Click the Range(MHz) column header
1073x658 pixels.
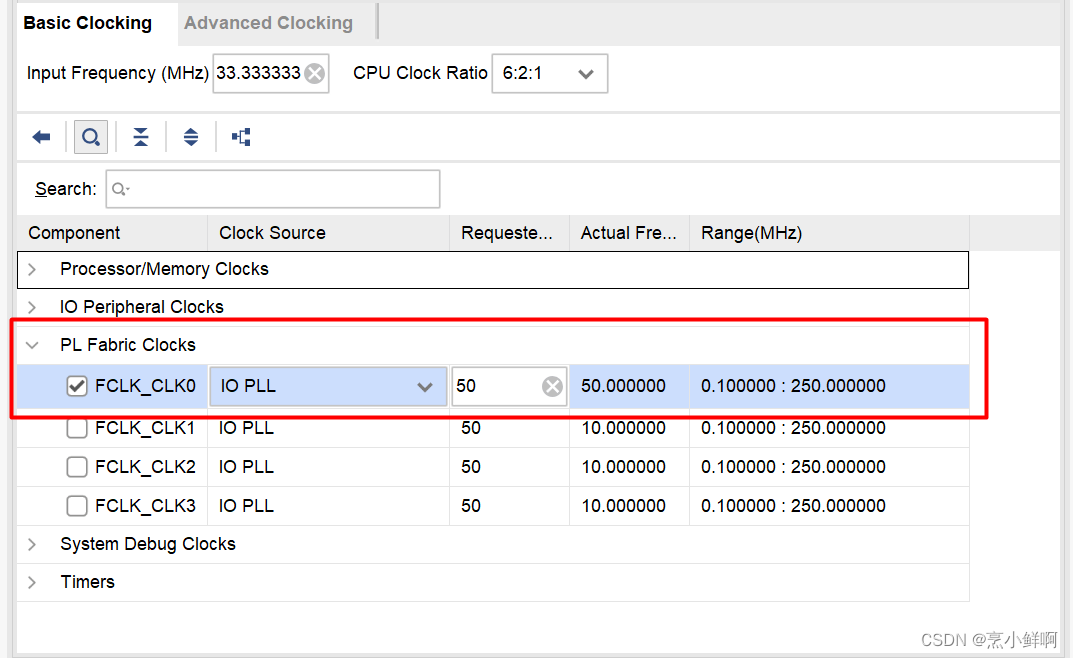(x=829, y=233)
